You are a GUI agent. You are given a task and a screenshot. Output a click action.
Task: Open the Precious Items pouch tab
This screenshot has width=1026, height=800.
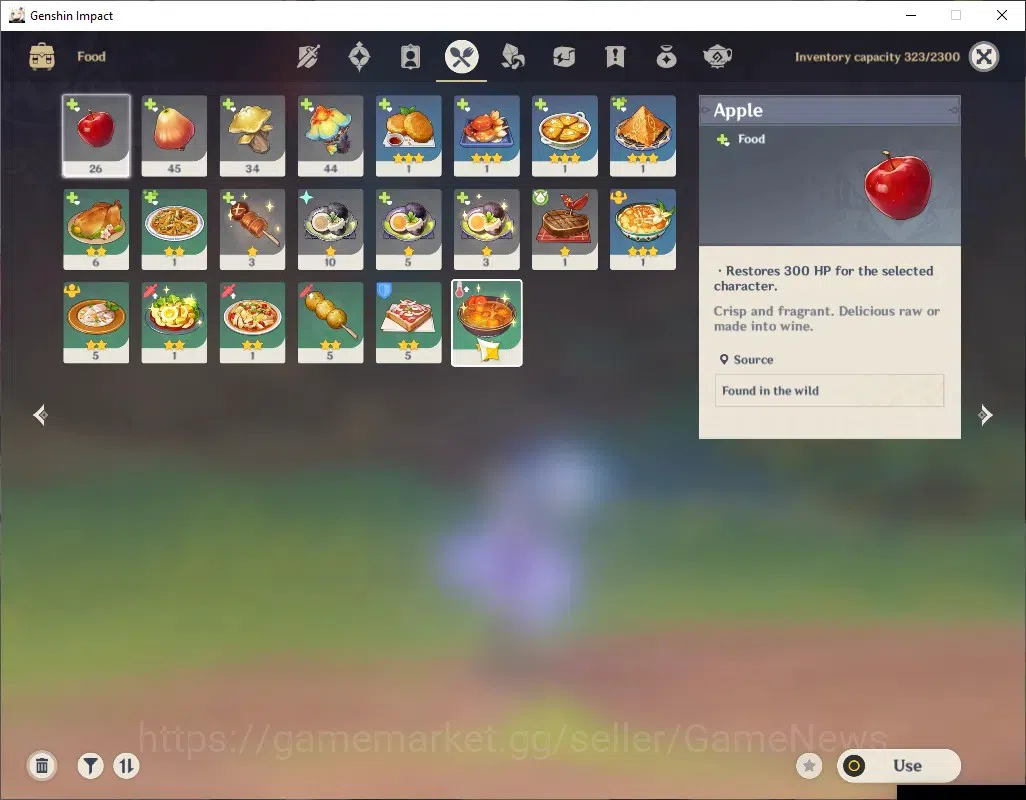click(x=666, y=57)
